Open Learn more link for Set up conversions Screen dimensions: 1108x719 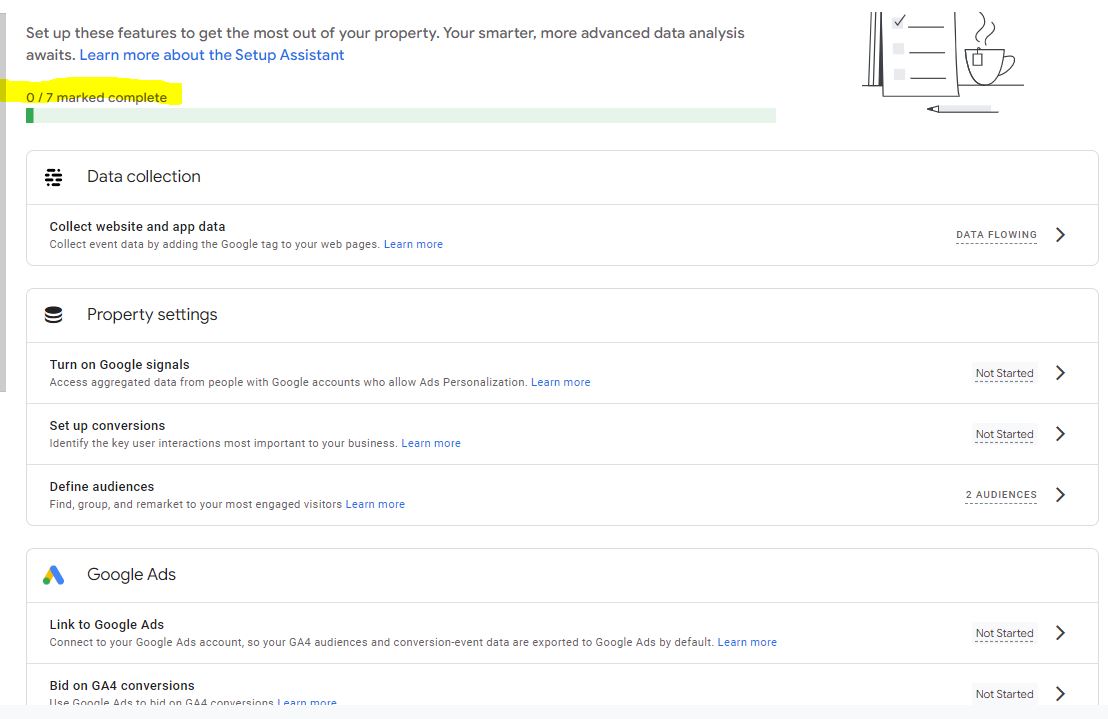point(431,444)
